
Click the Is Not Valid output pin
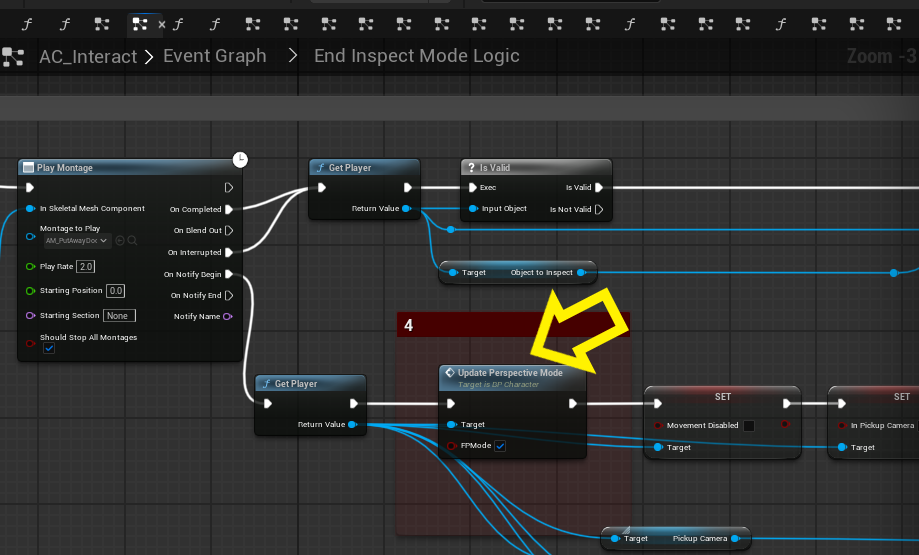(x=599, y=209)
